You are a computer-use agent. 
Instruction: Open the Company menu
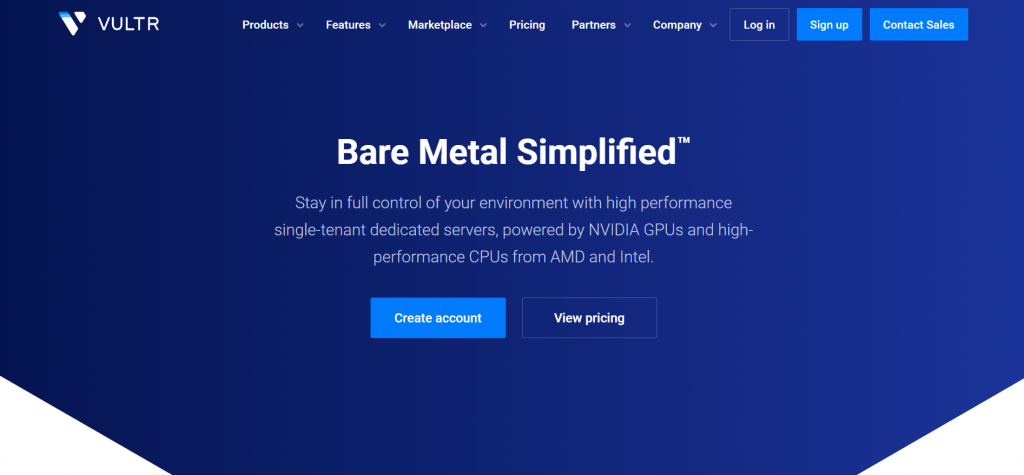tap(677, 25)
